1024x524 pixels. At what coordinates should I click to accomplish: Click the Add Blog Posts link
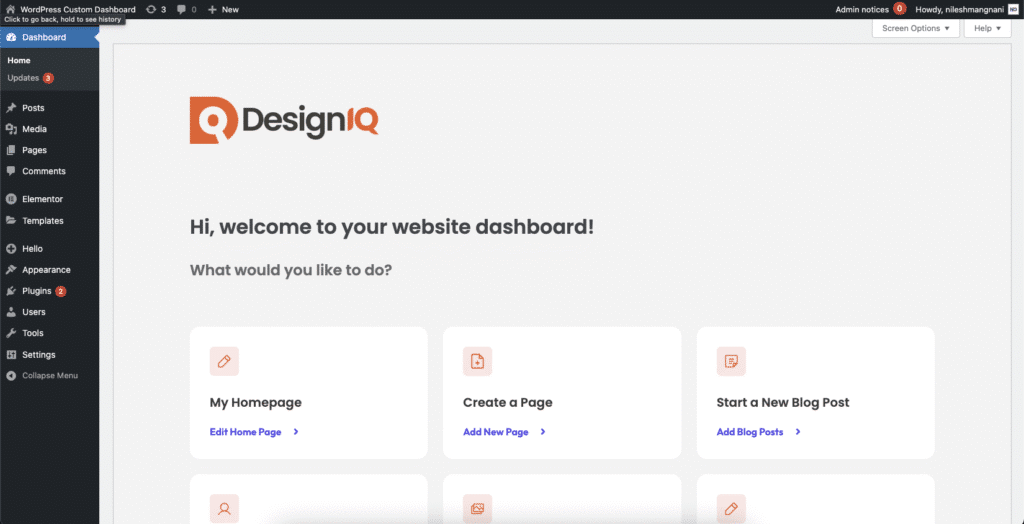(750, 432)
